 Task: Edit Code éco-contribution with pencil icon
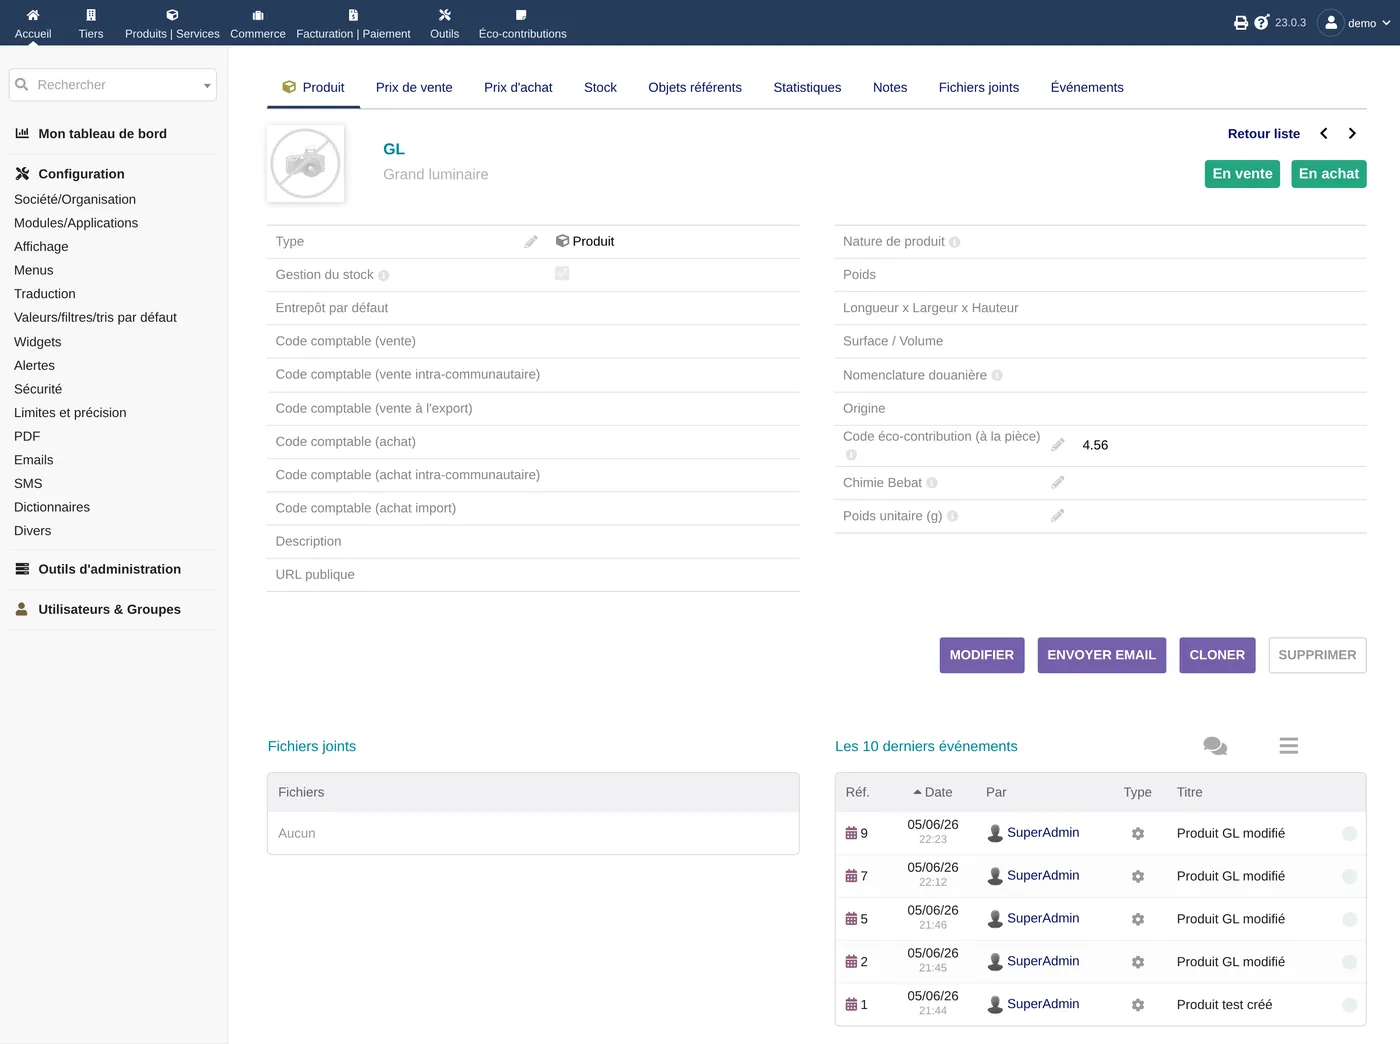1058,445
